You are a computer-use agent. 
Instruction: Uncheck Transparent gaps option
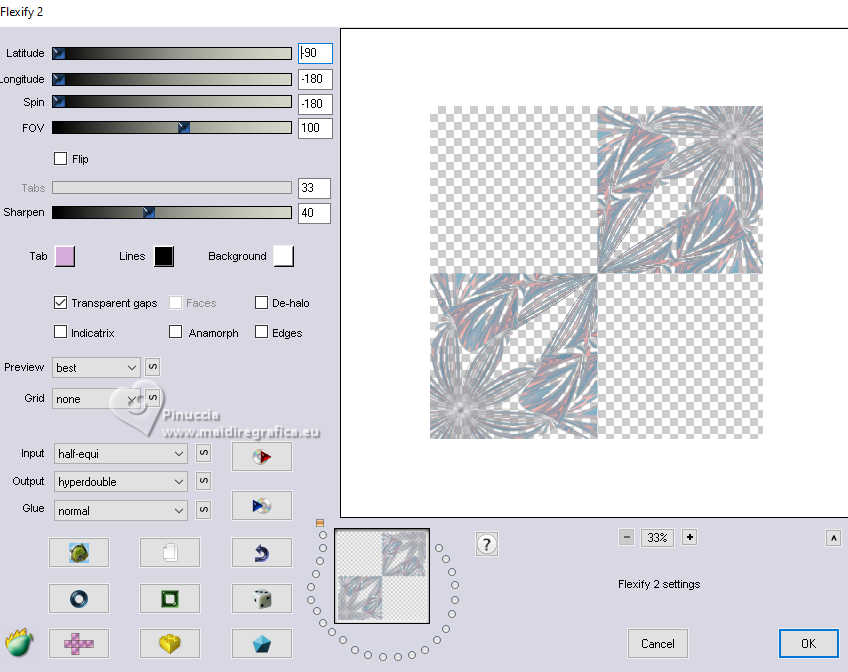click(x=61, y=303)
